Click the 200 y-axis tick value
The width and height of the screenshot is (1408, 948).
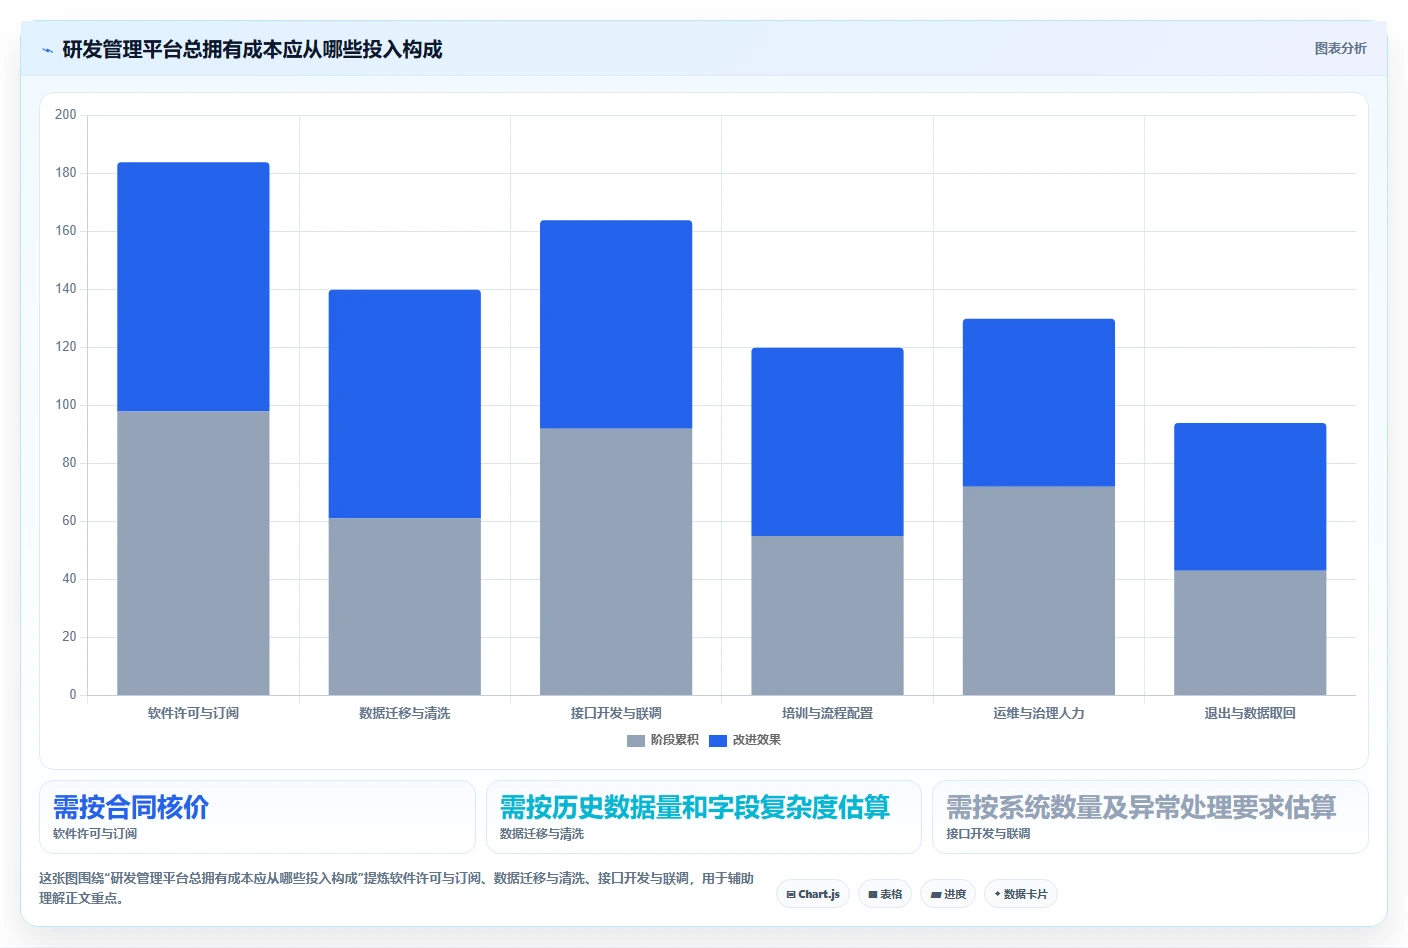[66, 114]
